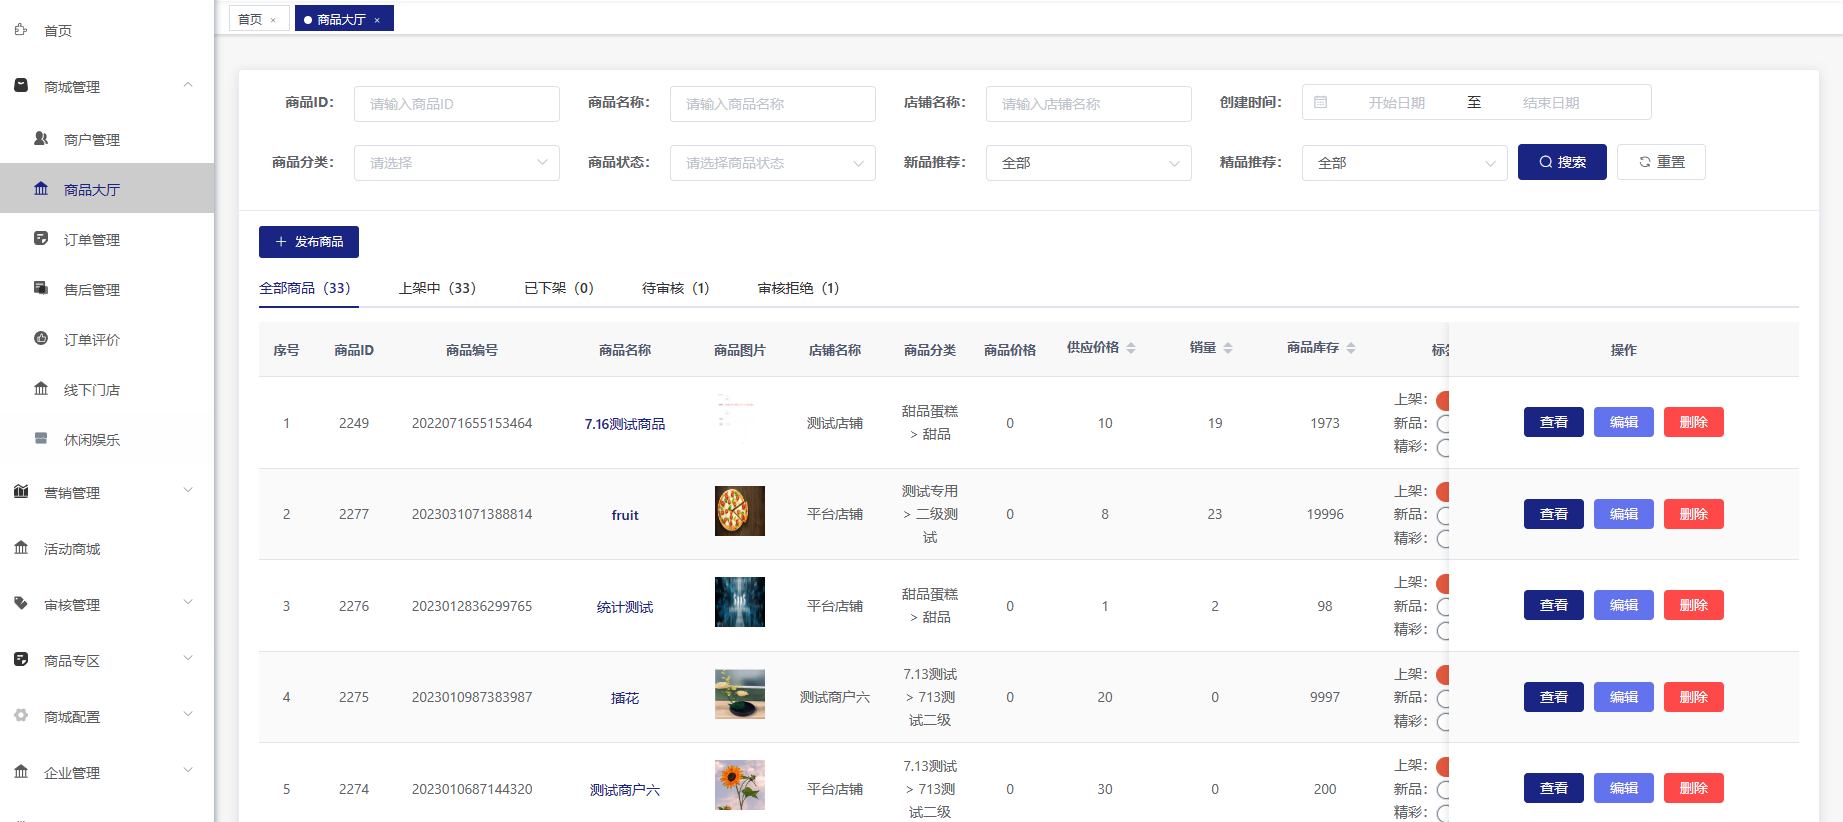Click product number 2023012836299765
Viewport: 1843px width, 822px height.
pos(472,606)
